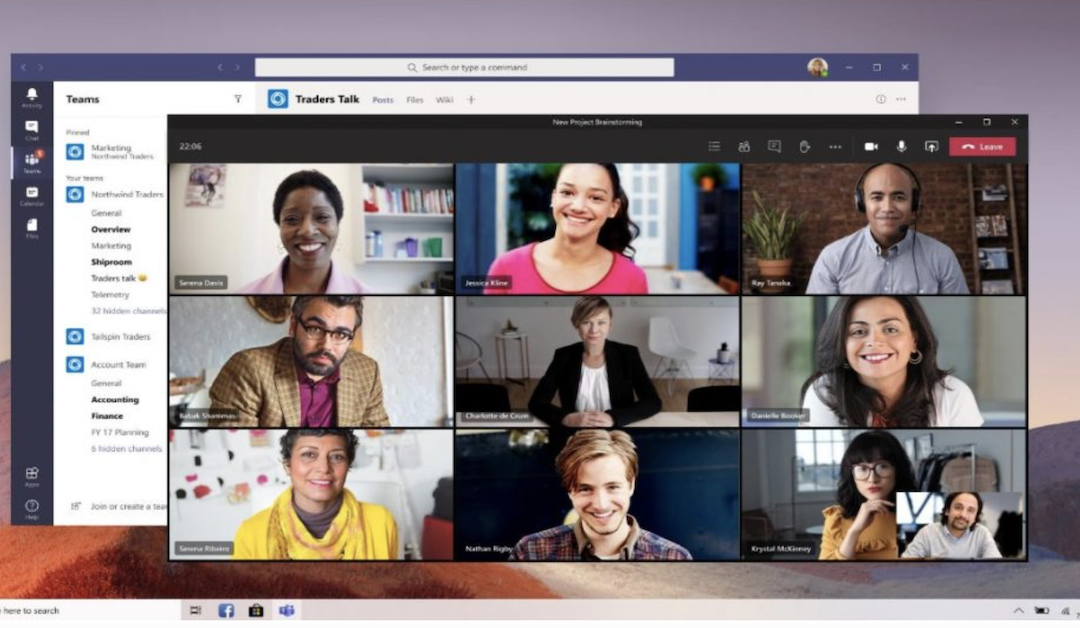1080x628 pixels.
Task: Open the More actions menu in the meeting
Action: click(x=835, y=146)
